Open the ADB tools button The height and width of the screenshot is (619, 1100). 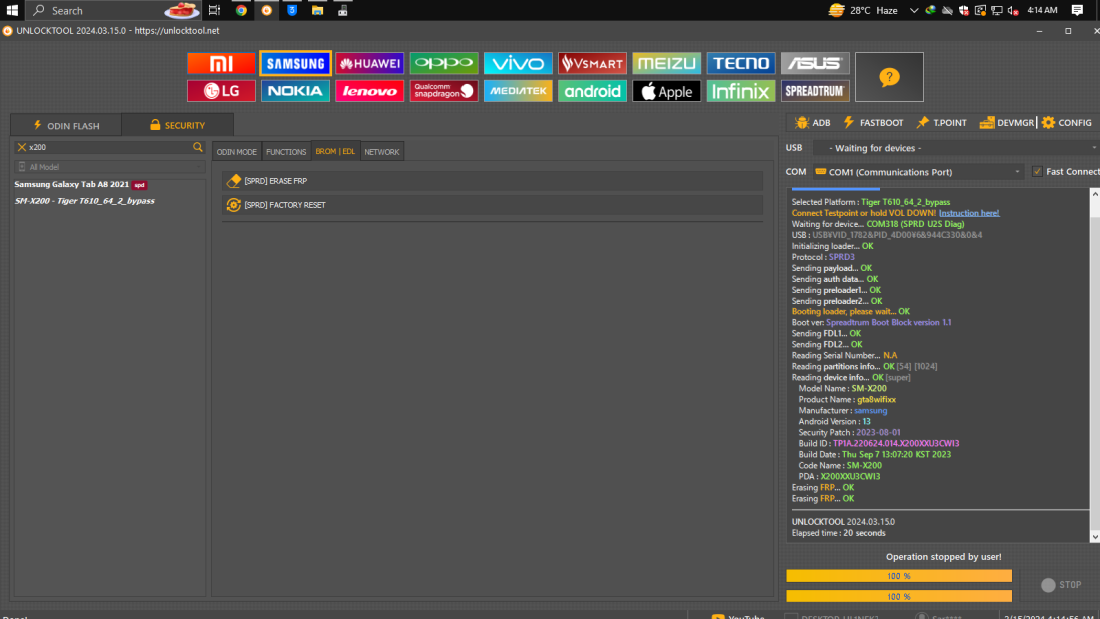812,123
